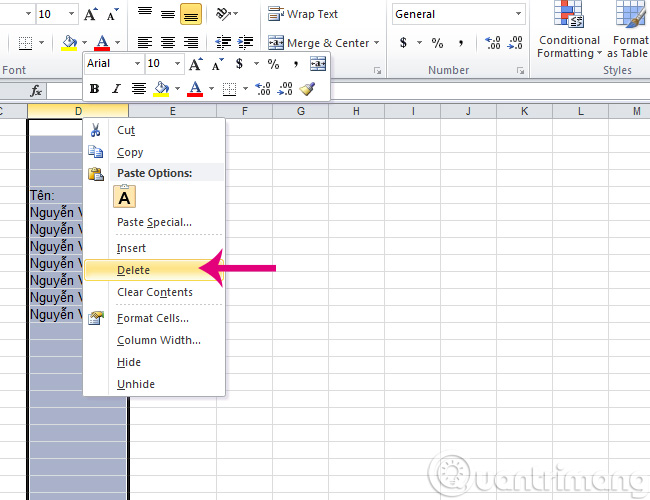Click the ribbon Decrease Font Size icon

(x=112, y=15)
